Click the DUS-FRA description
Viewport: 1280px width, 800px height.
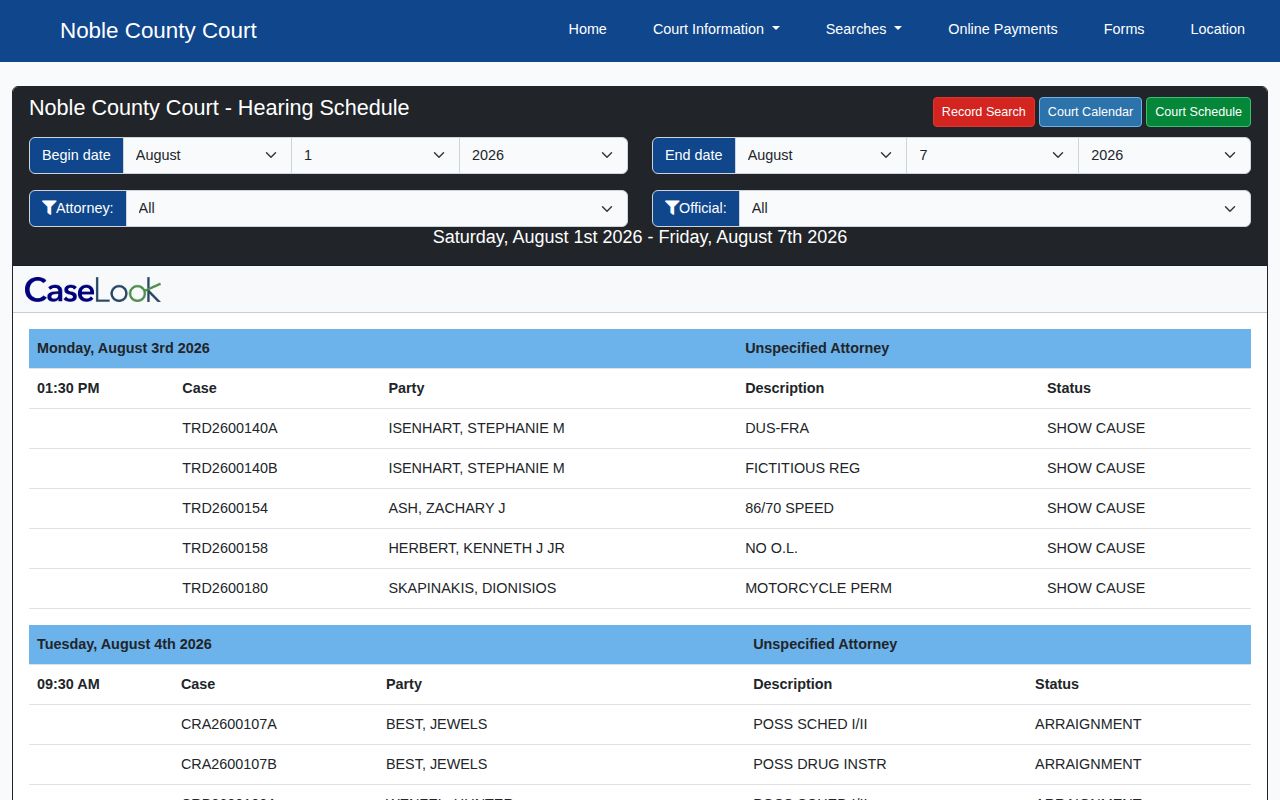point(777,428)
